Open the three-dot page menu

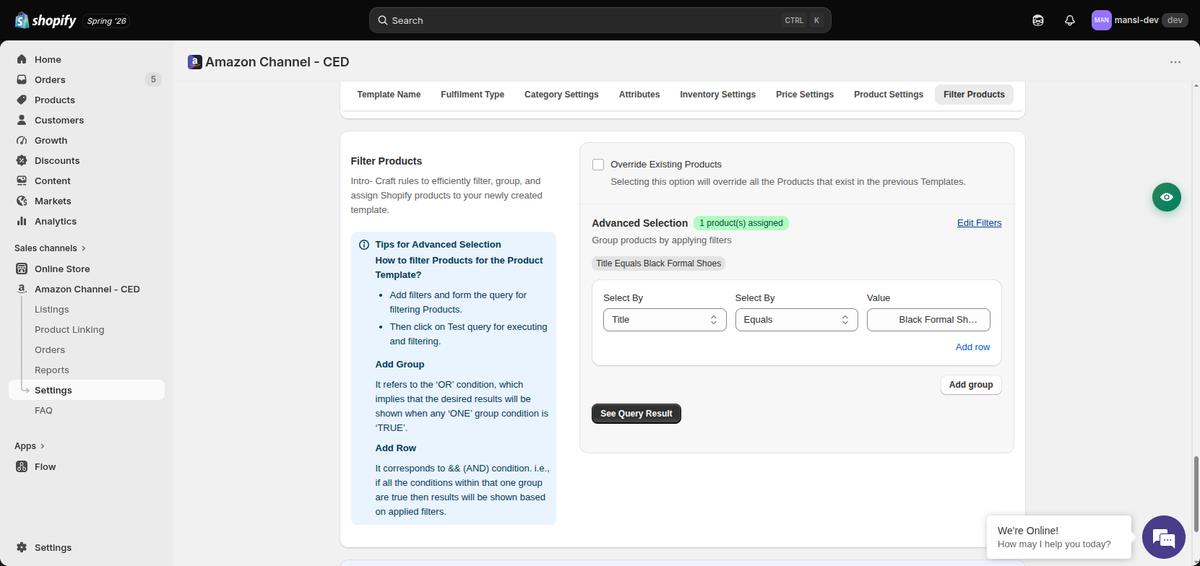(x=1175, y=62)
